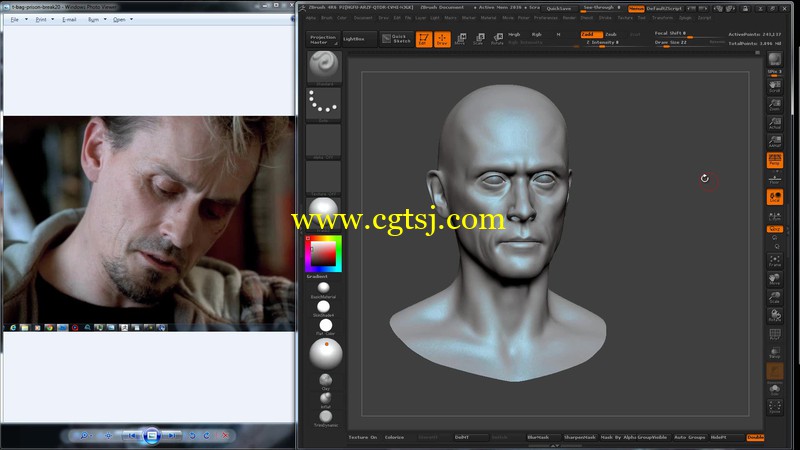Click the Frame mesh icon

click(x=774, y=261)
